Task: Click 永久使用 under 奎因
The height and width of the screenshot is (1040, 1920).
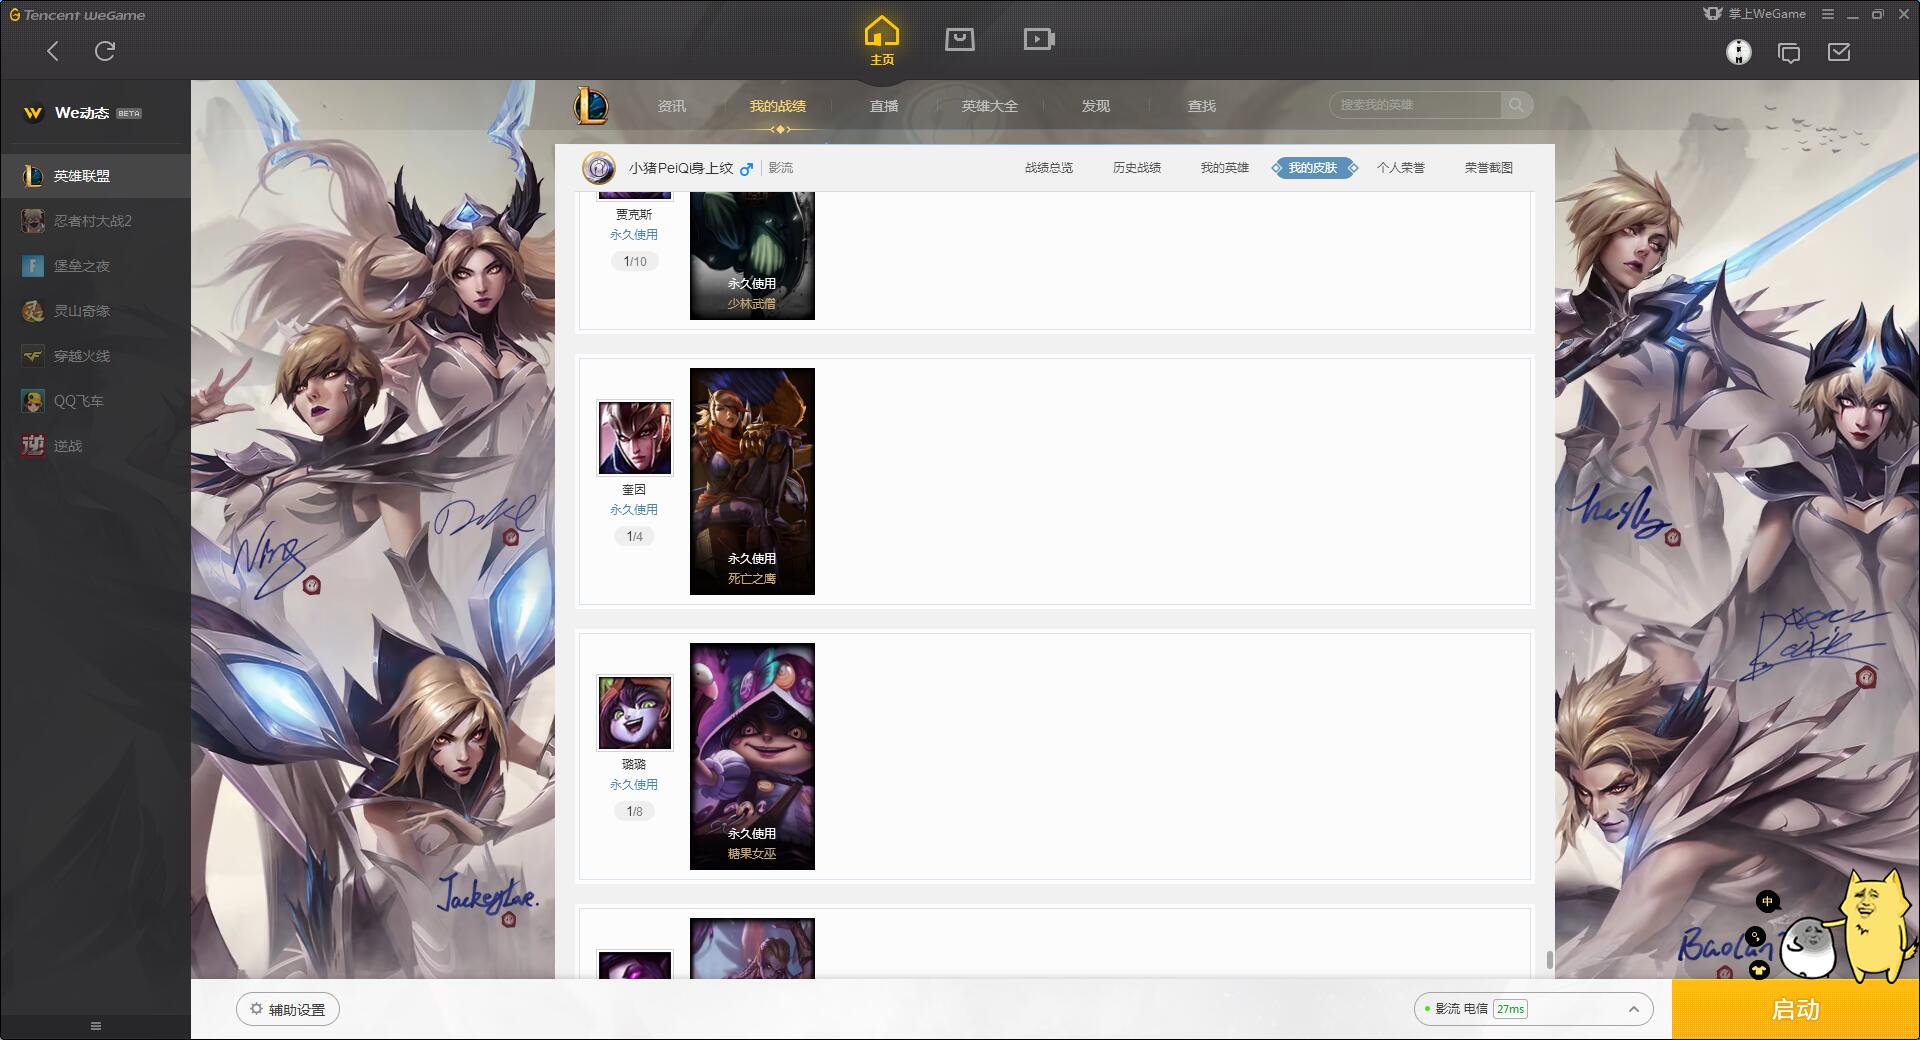Action: coord(634,510)
